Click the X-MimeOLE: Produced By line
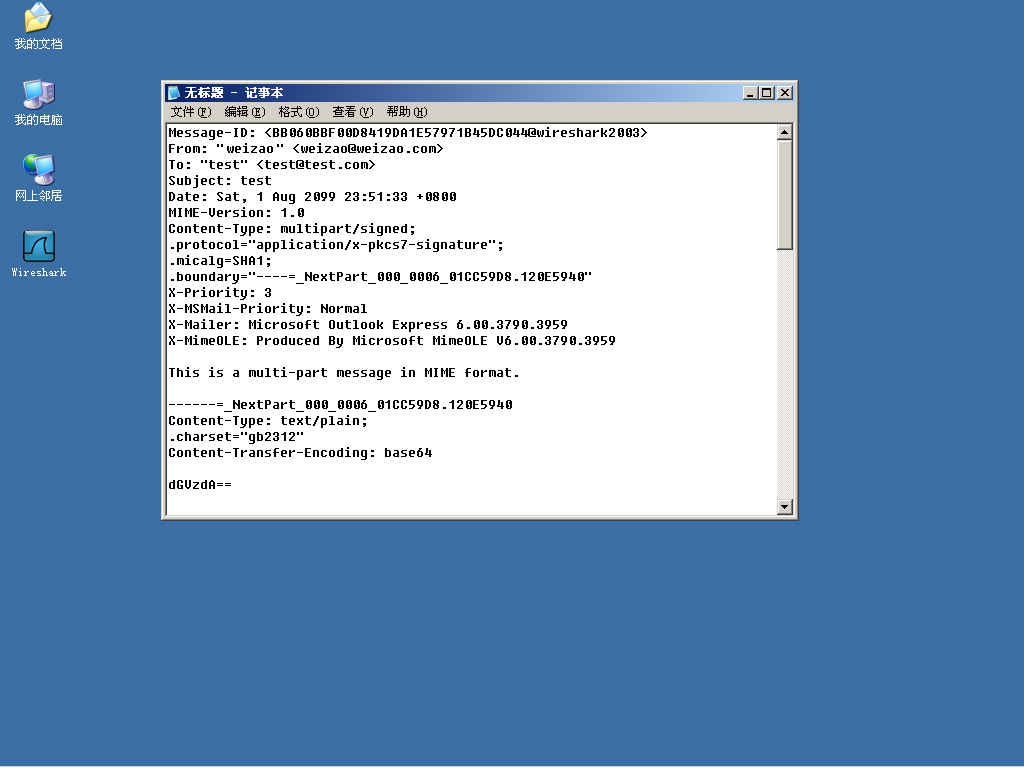 coord(392,341)
